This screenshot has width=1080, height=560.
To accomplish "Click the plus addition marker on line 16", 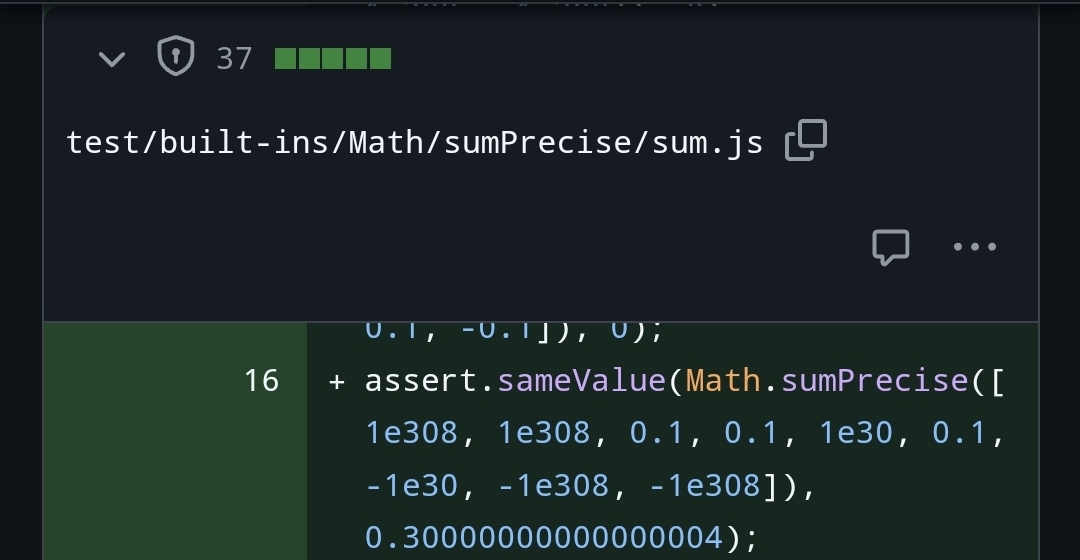I will tap(337, 381).
